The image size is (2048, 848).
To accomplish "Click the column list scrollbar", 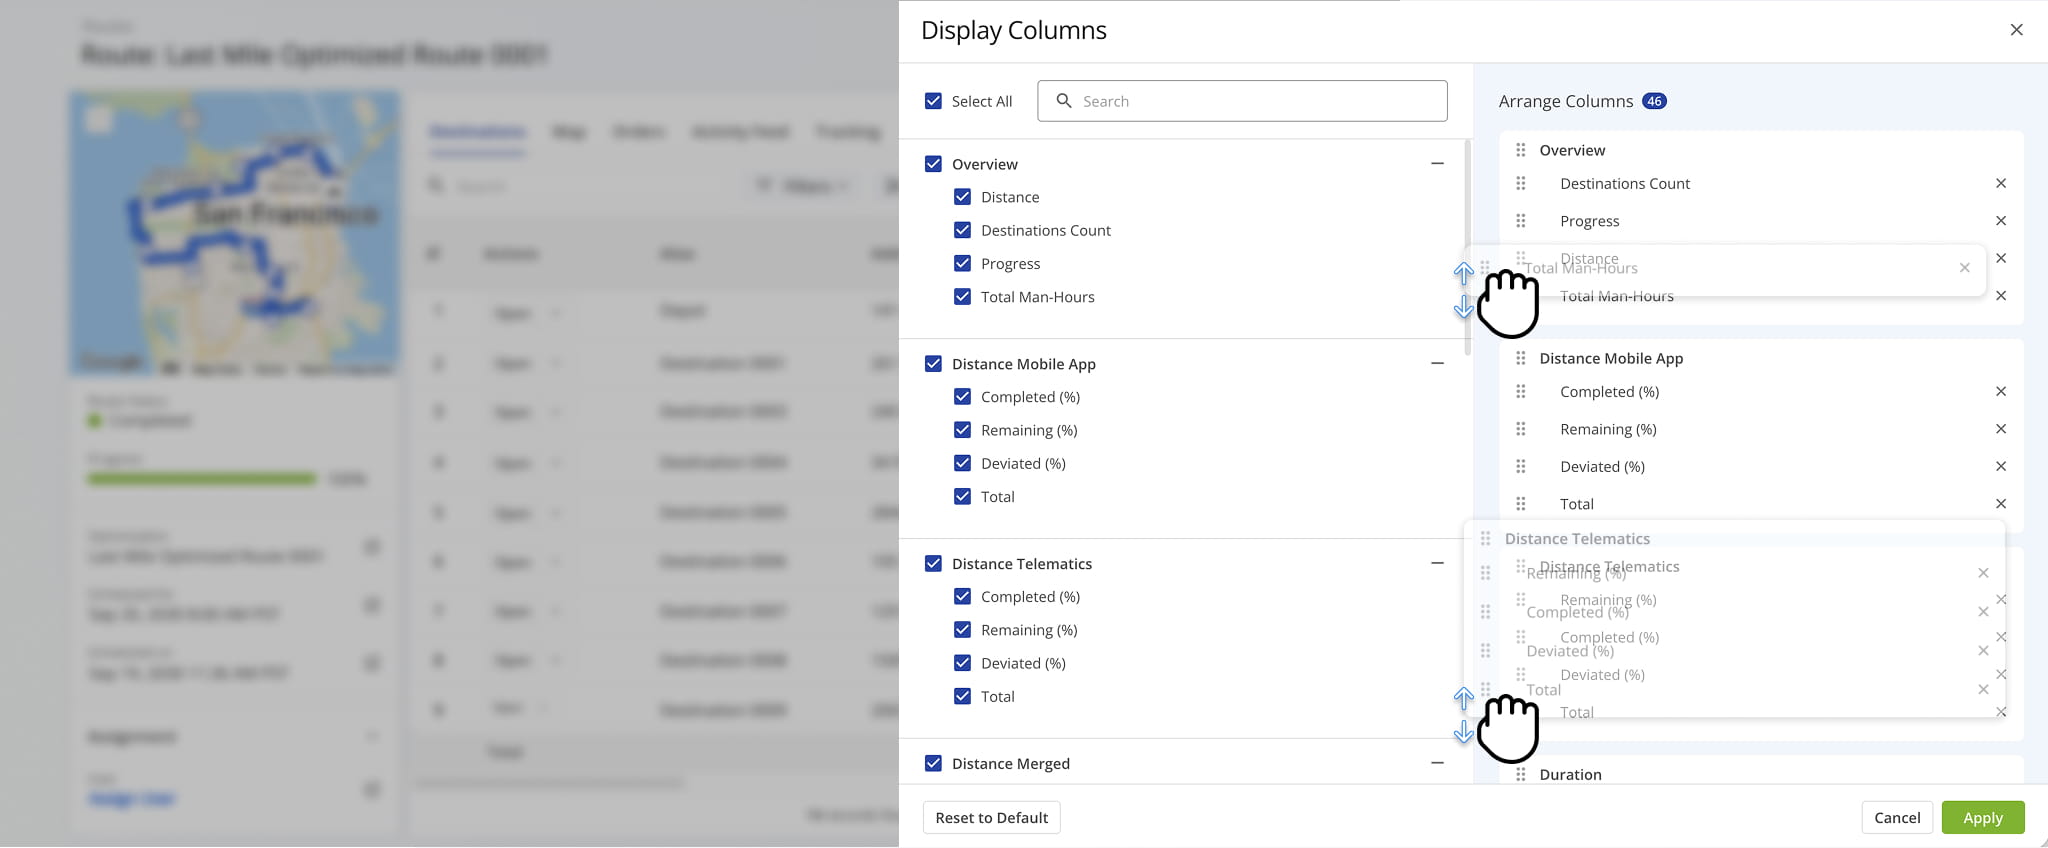I will coord(1468,248).
